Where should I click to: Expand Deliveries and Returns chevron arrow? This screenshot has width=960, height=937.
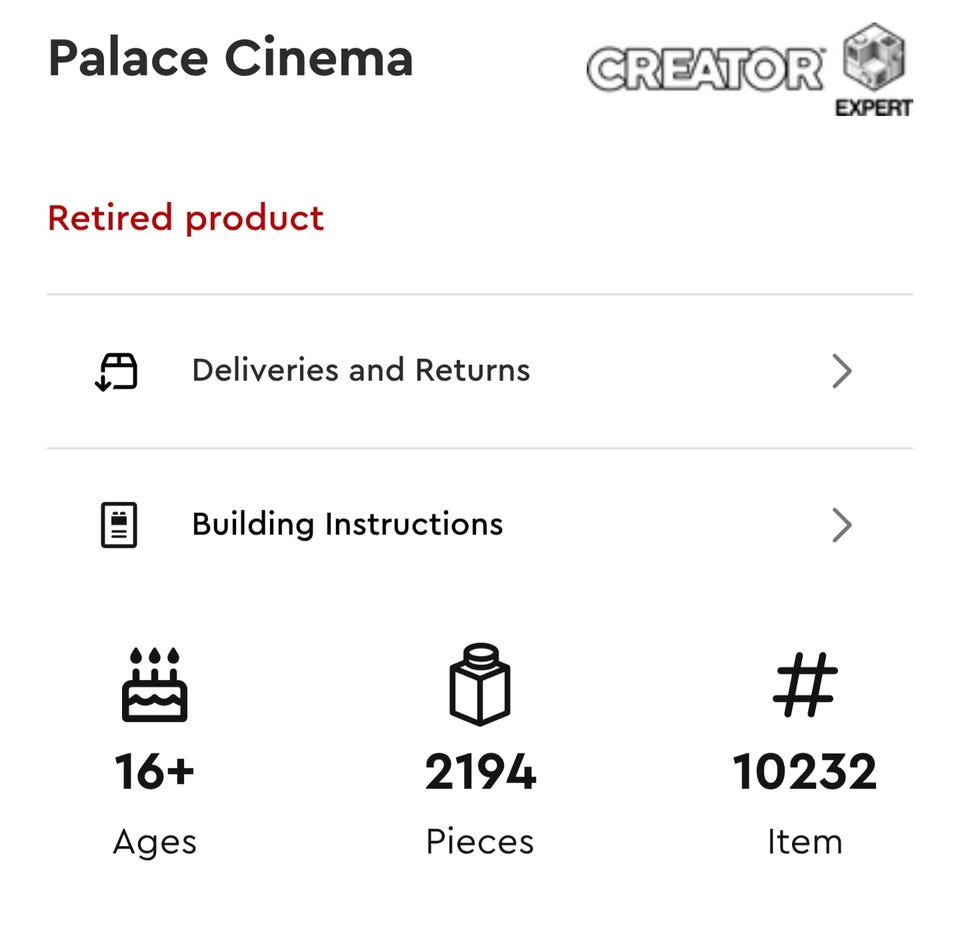point(842,371)
